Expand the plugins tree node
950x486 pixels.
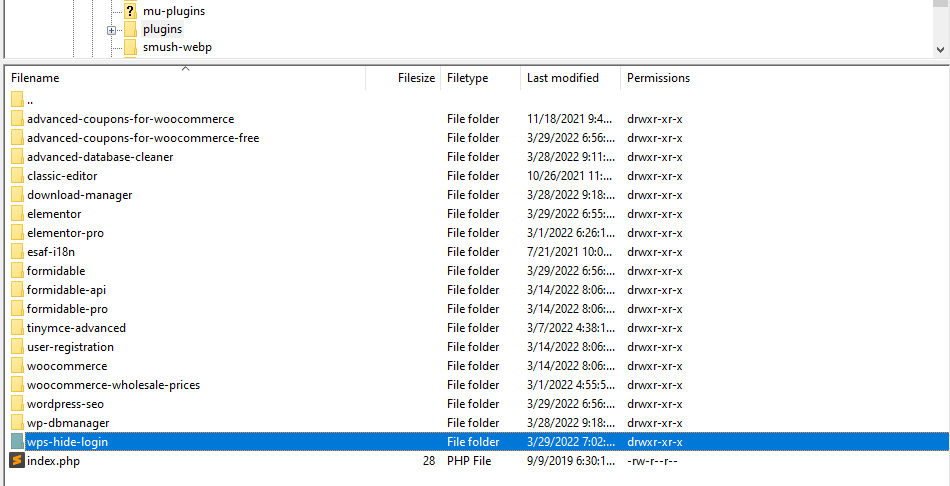coord(111,30)
